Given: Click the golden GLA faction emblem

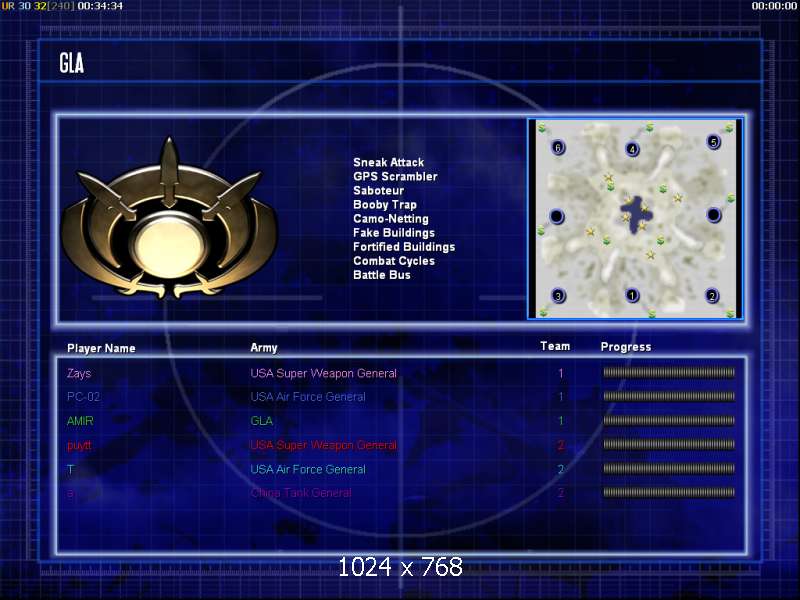Looking at the screenshot, I should coord(168,219).
